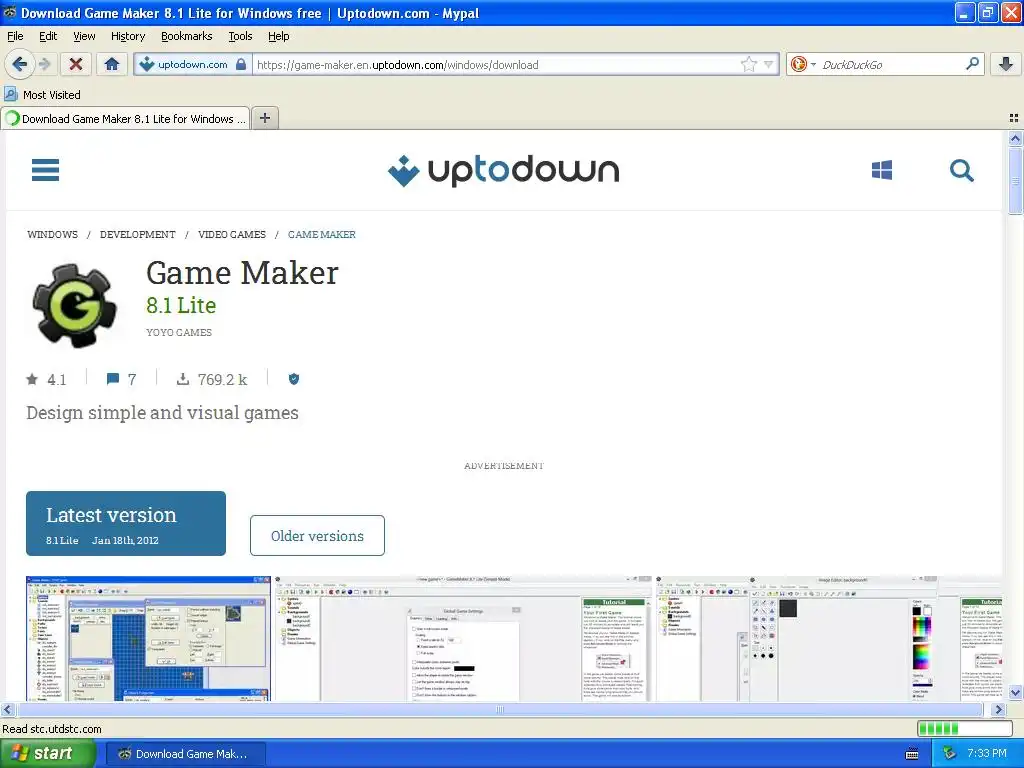
Task: Open the Bookmarks menu
Action: (x=187, y=36)
